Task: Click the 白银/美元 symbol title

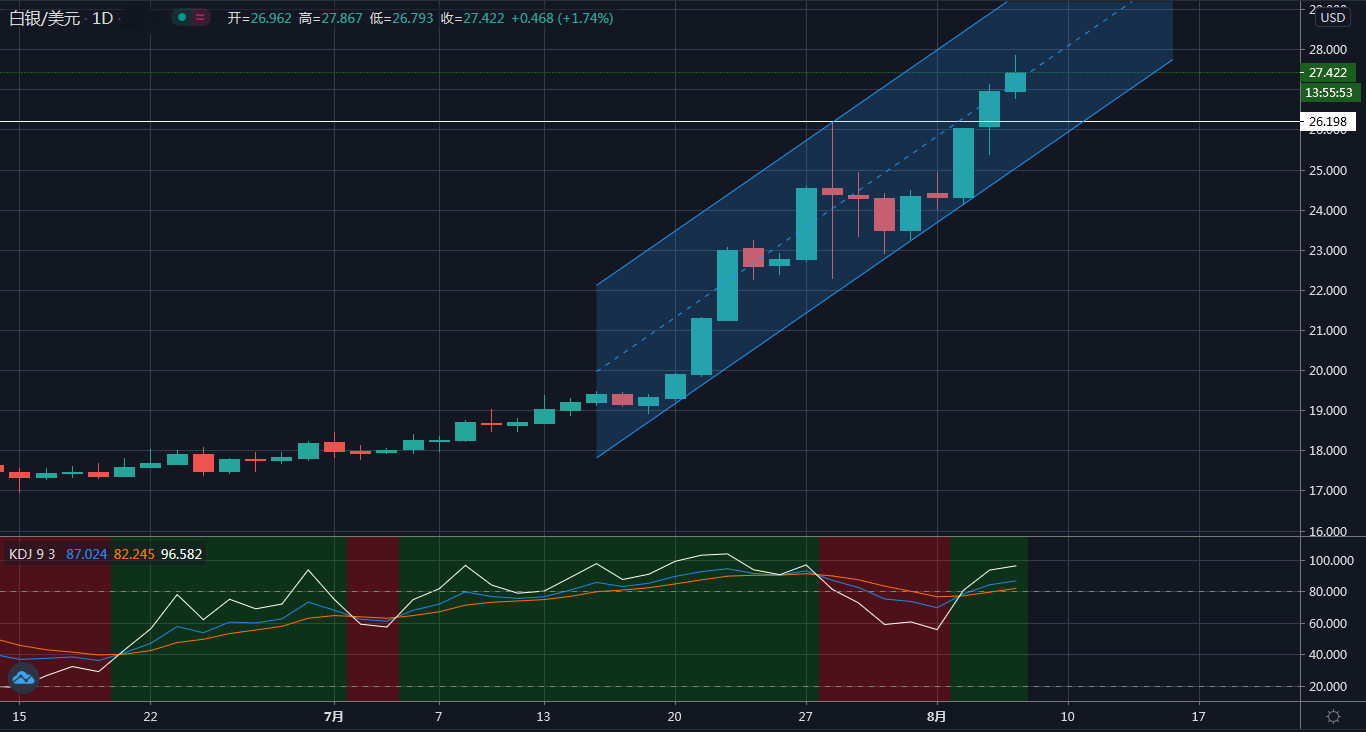Action: click(44, 18)
